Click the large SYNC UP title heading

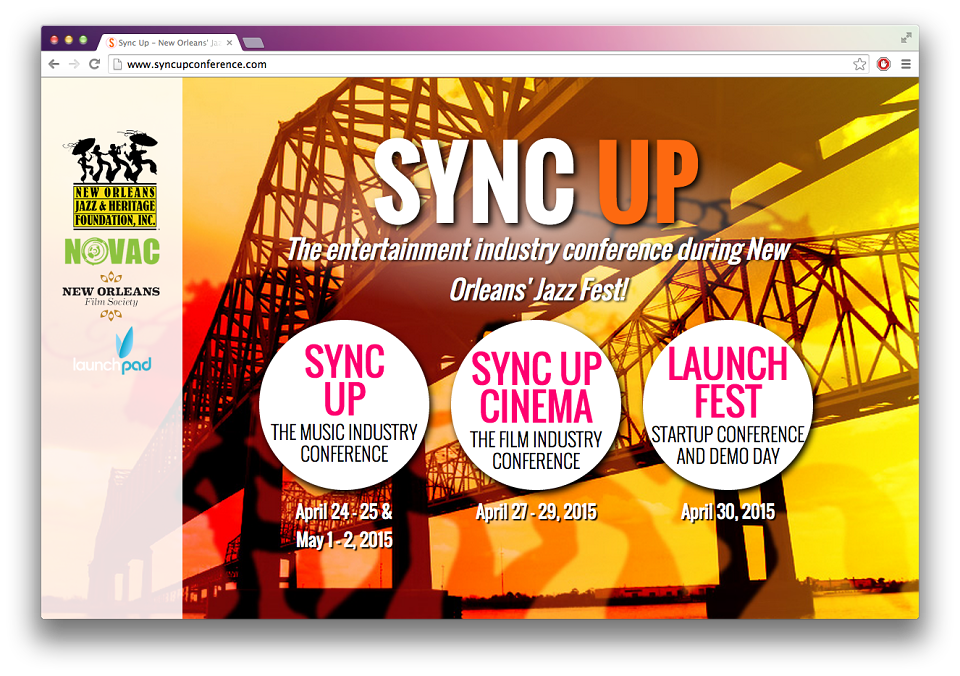click(536, 181)
